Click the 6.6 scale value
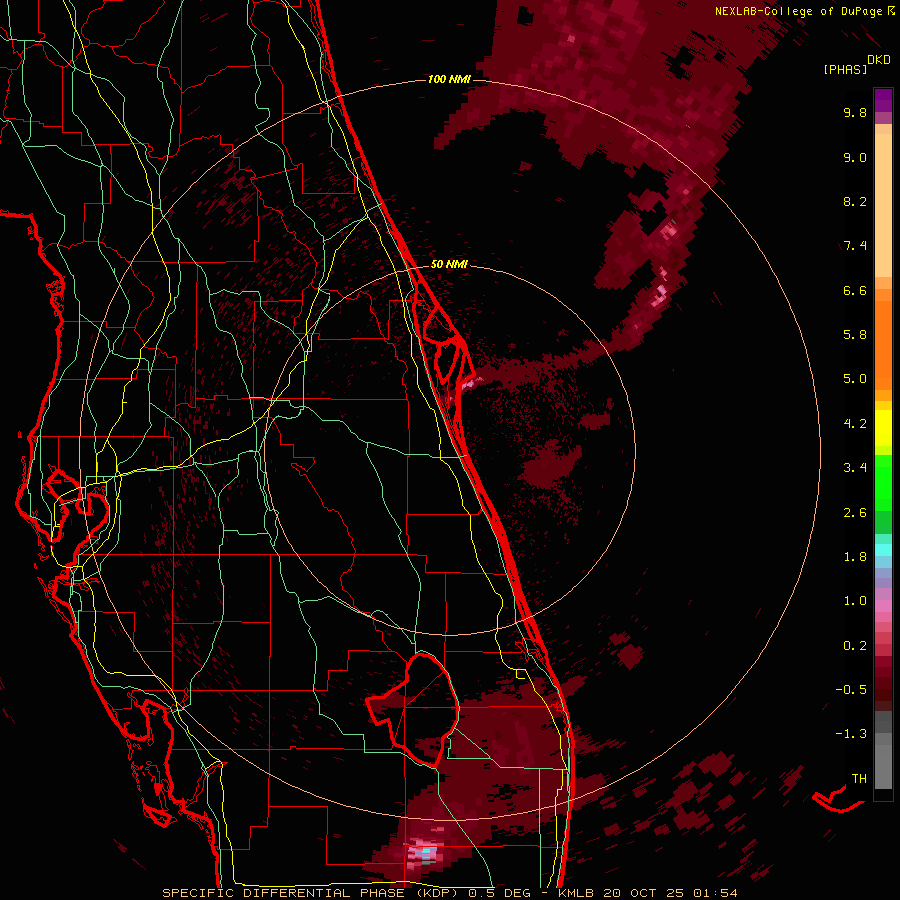Viewport: 900px width, 900px height. pos(855,290)
